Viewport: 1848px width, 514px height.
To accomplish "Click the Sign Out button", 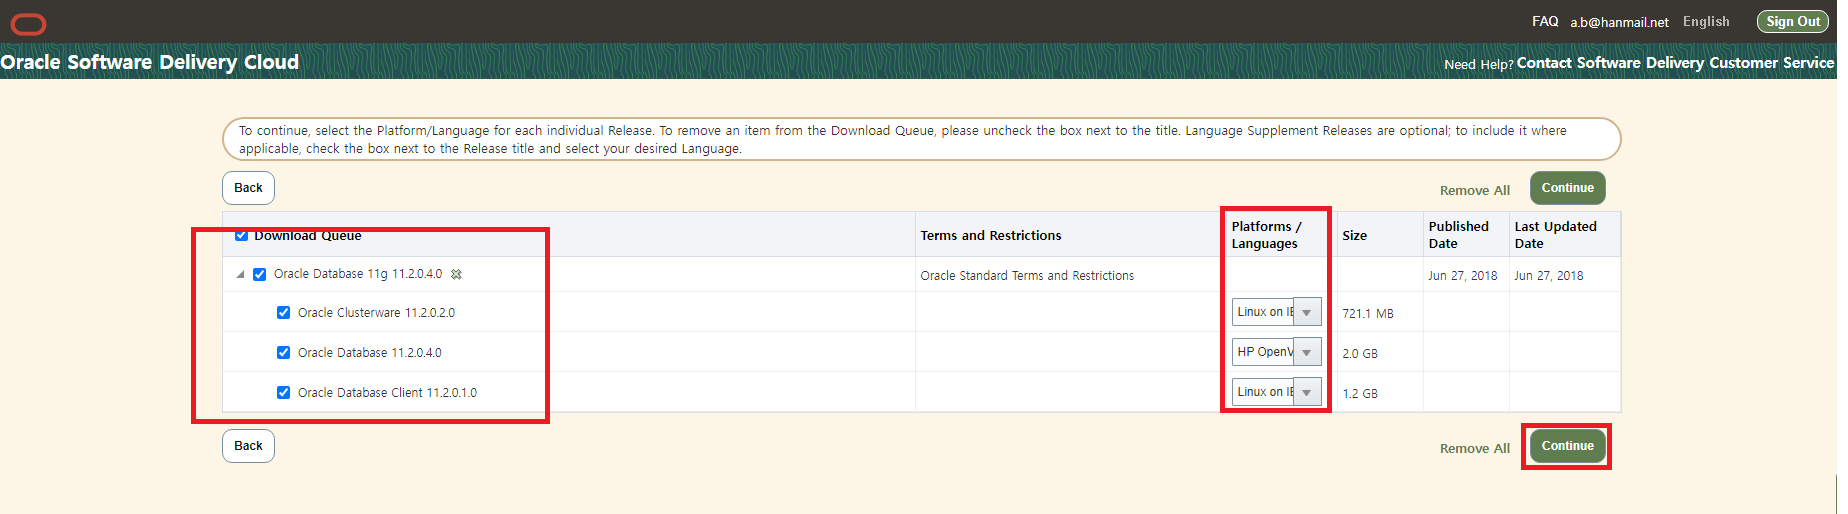I will (x=1793, y=21).
